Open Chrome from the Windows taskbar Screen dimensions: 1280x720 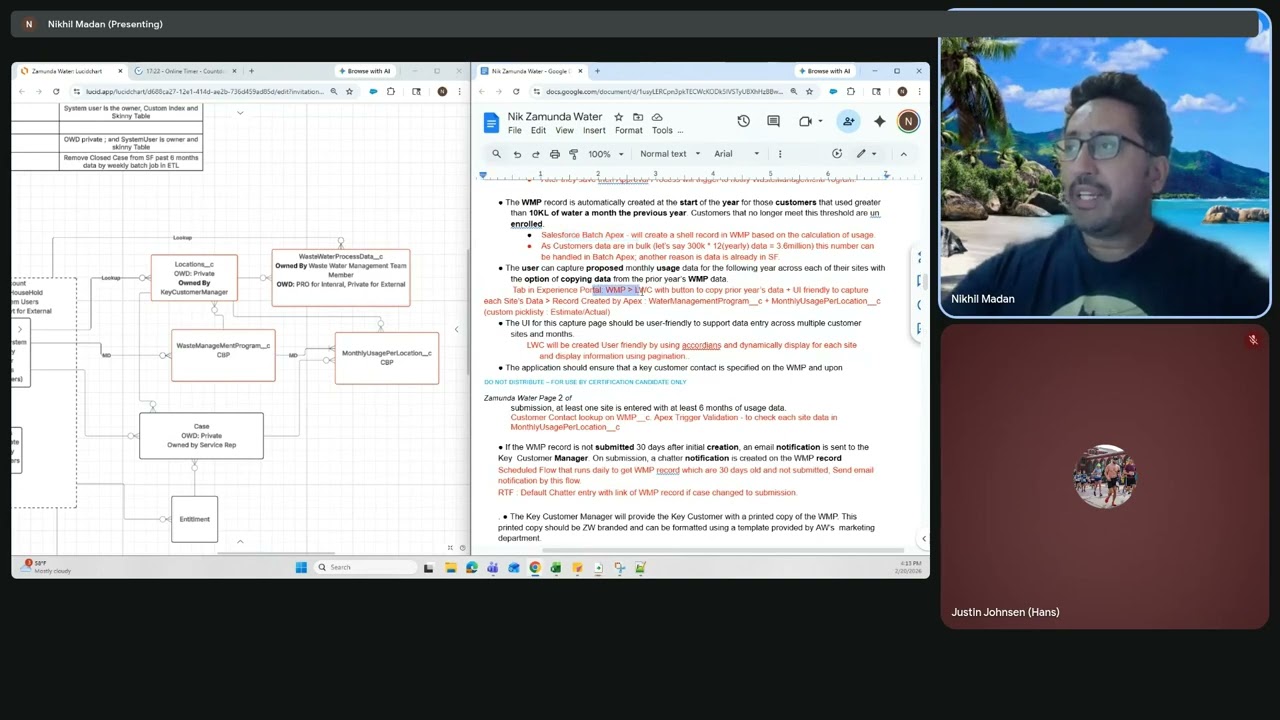[535, 567]
